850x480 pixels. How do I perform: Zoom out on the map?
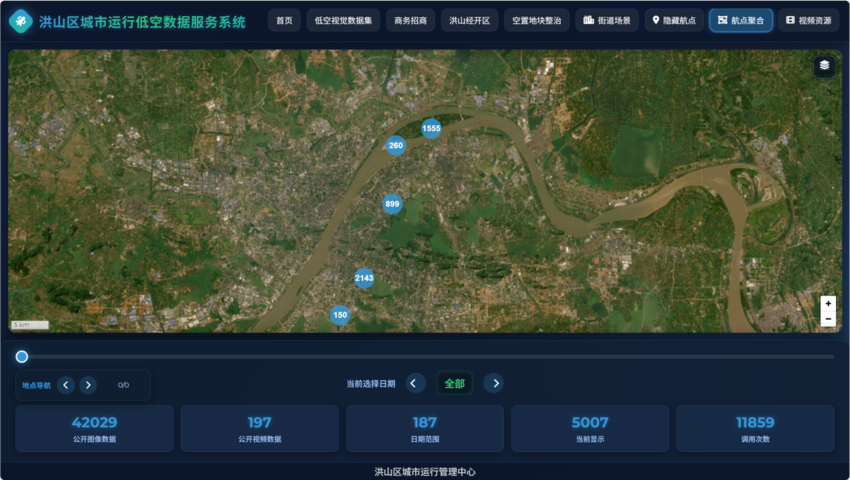tap(827, 319)
